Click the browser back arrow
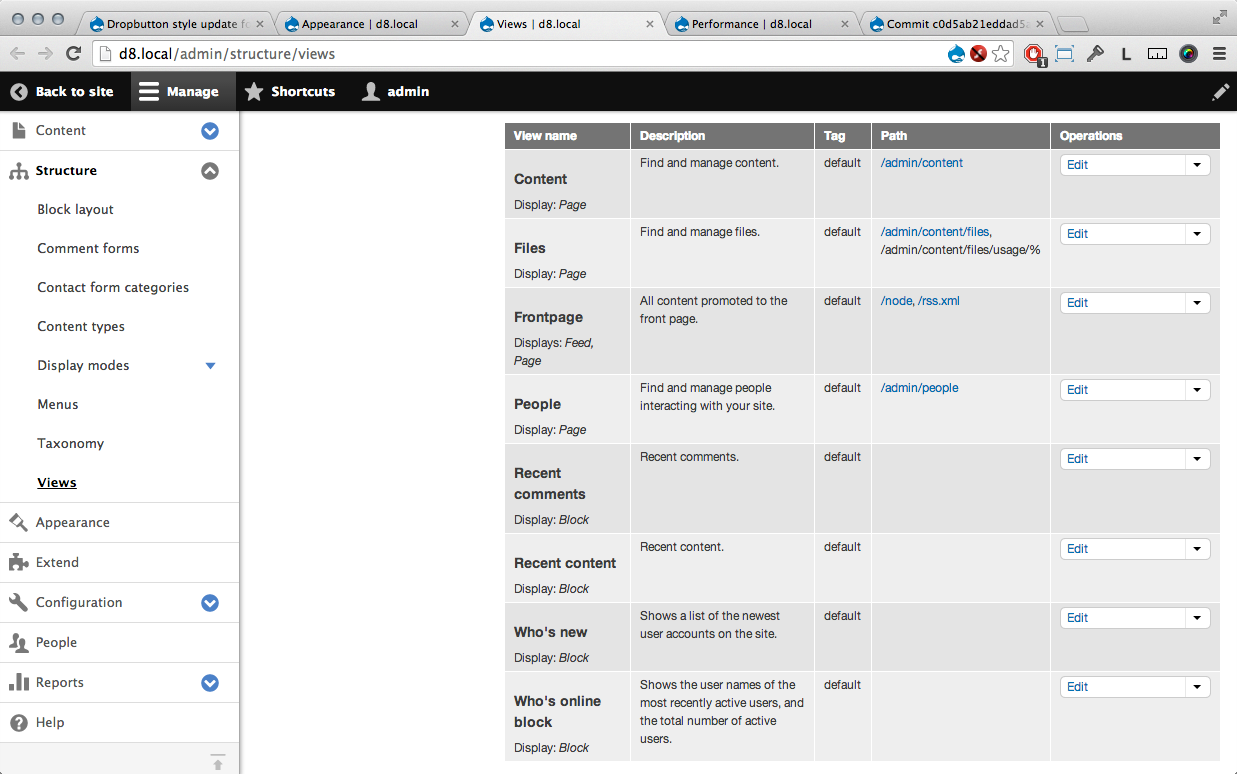The height and width of the screenshot is (774, 1237). [18, 54]
